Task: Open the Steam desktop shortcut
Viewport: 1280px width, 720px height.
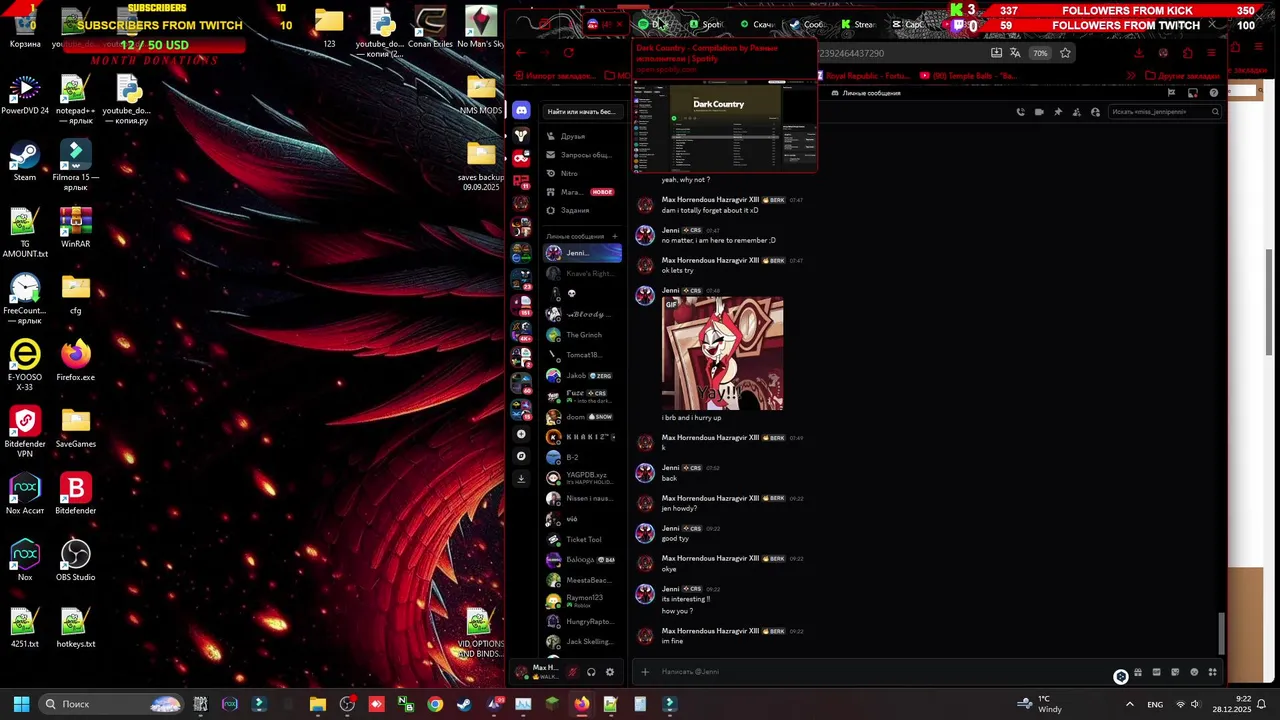Action: 24,161
